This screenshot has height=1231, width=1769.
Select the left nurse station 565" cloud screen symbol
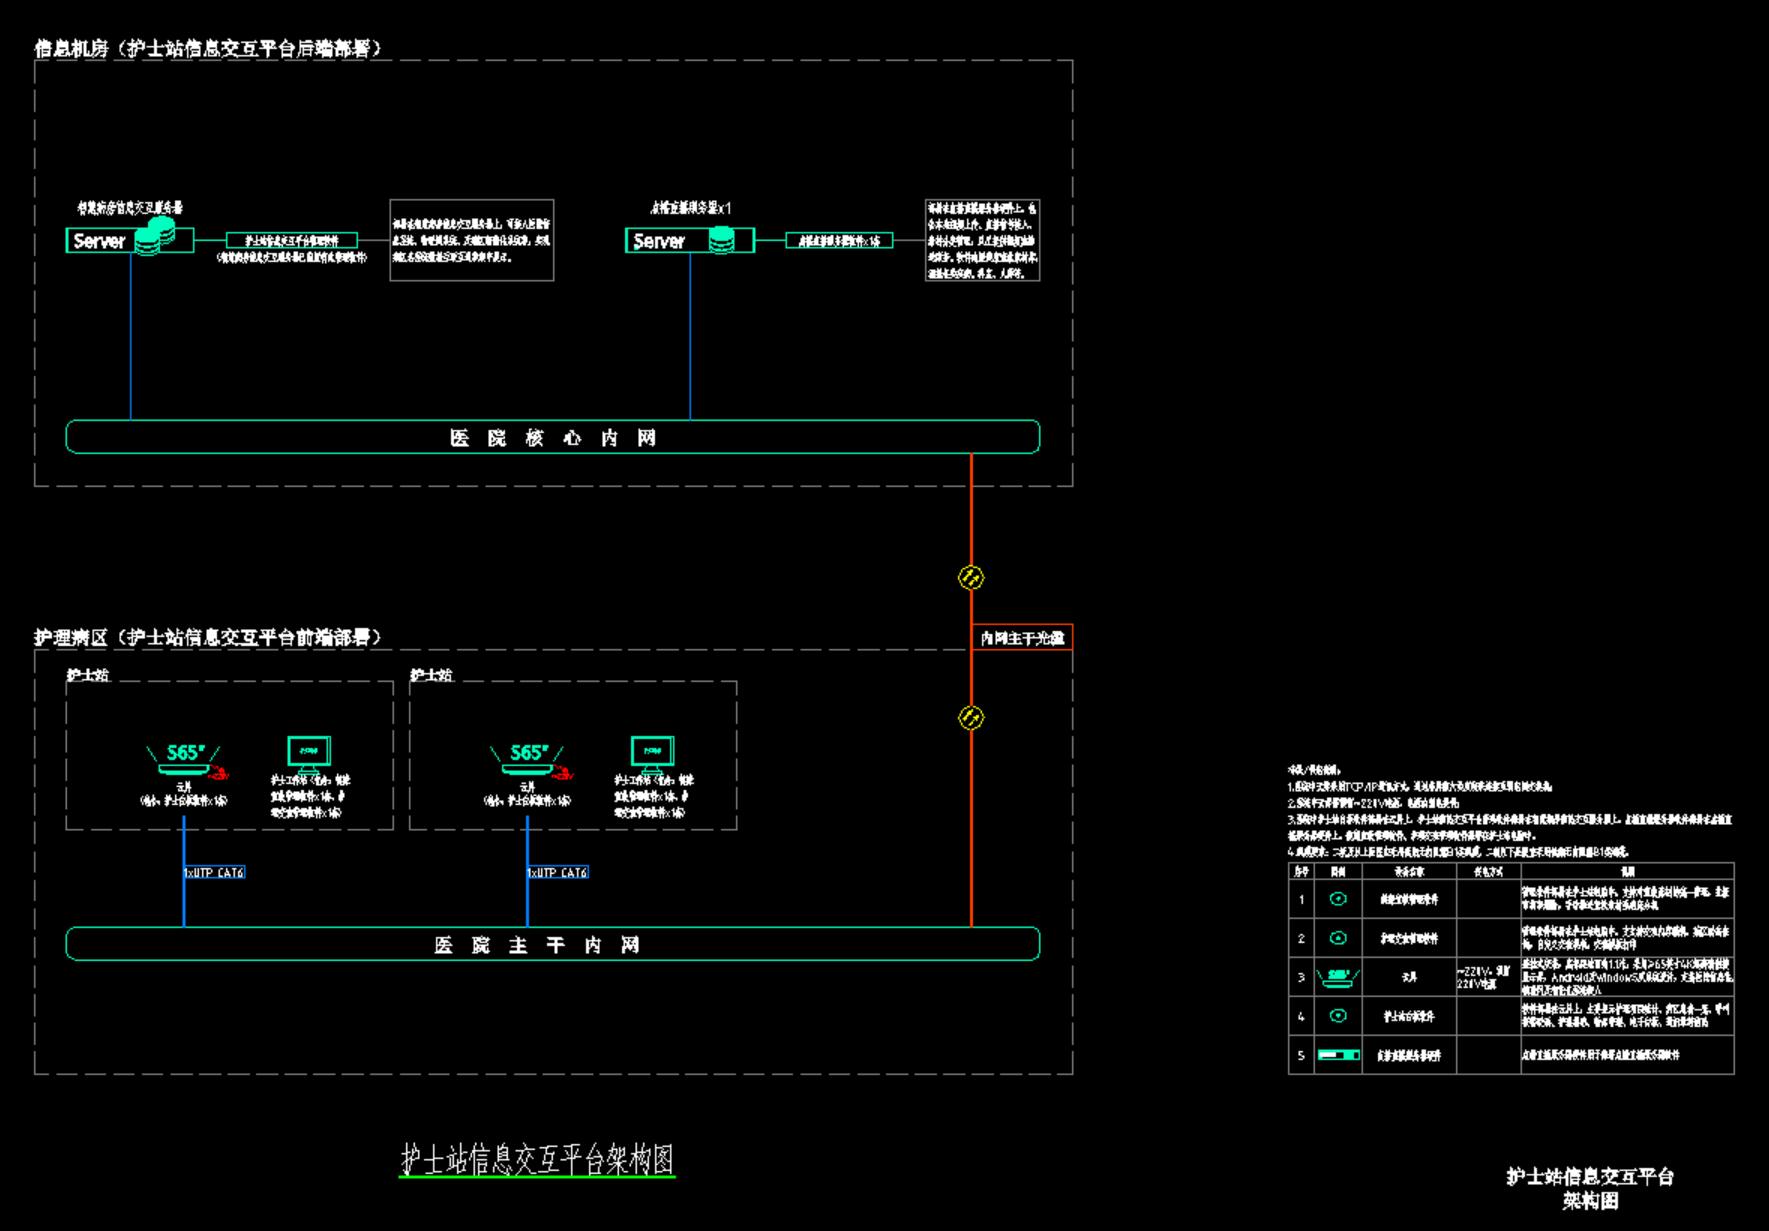[185, 758]
